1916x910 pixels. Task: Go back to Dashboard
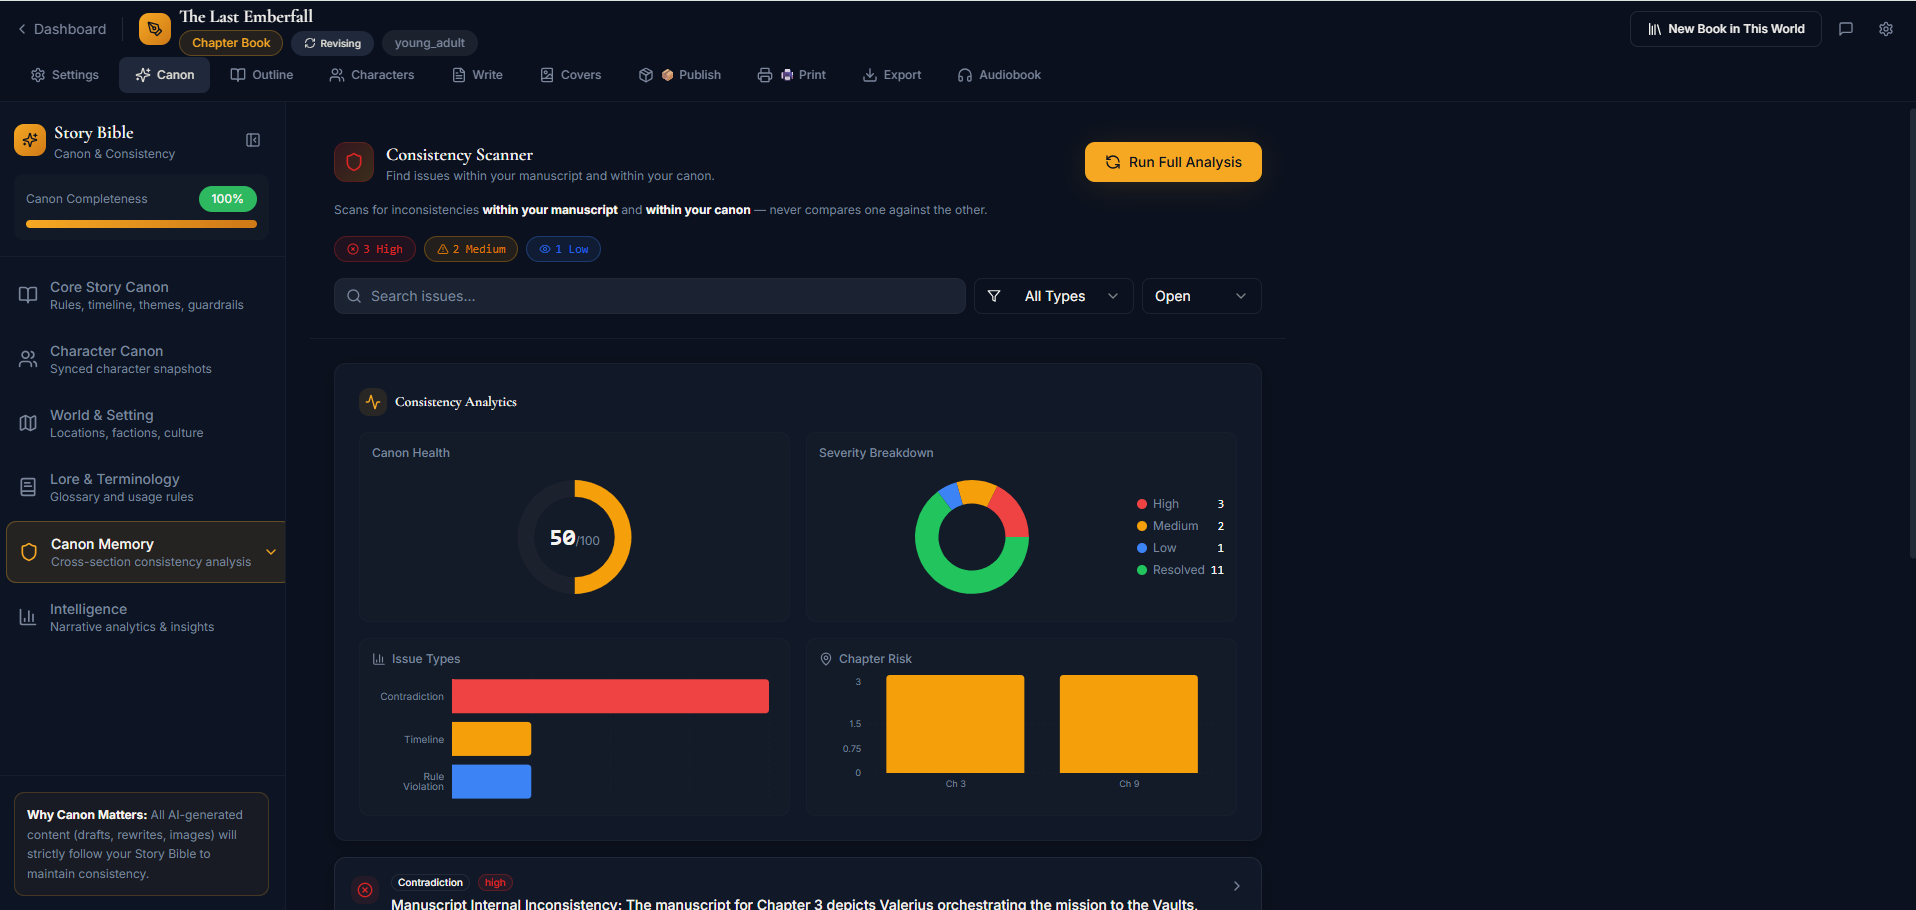62,29
